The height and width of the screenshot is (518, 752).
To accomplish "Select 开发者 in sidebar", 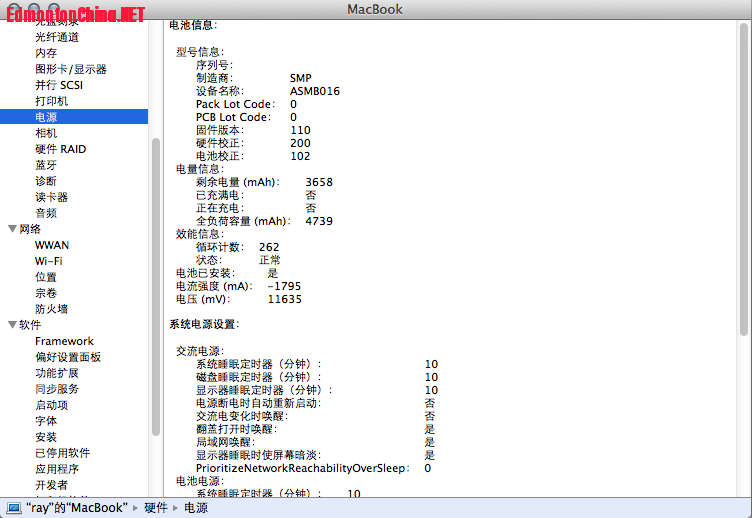I will pos(51,485).
